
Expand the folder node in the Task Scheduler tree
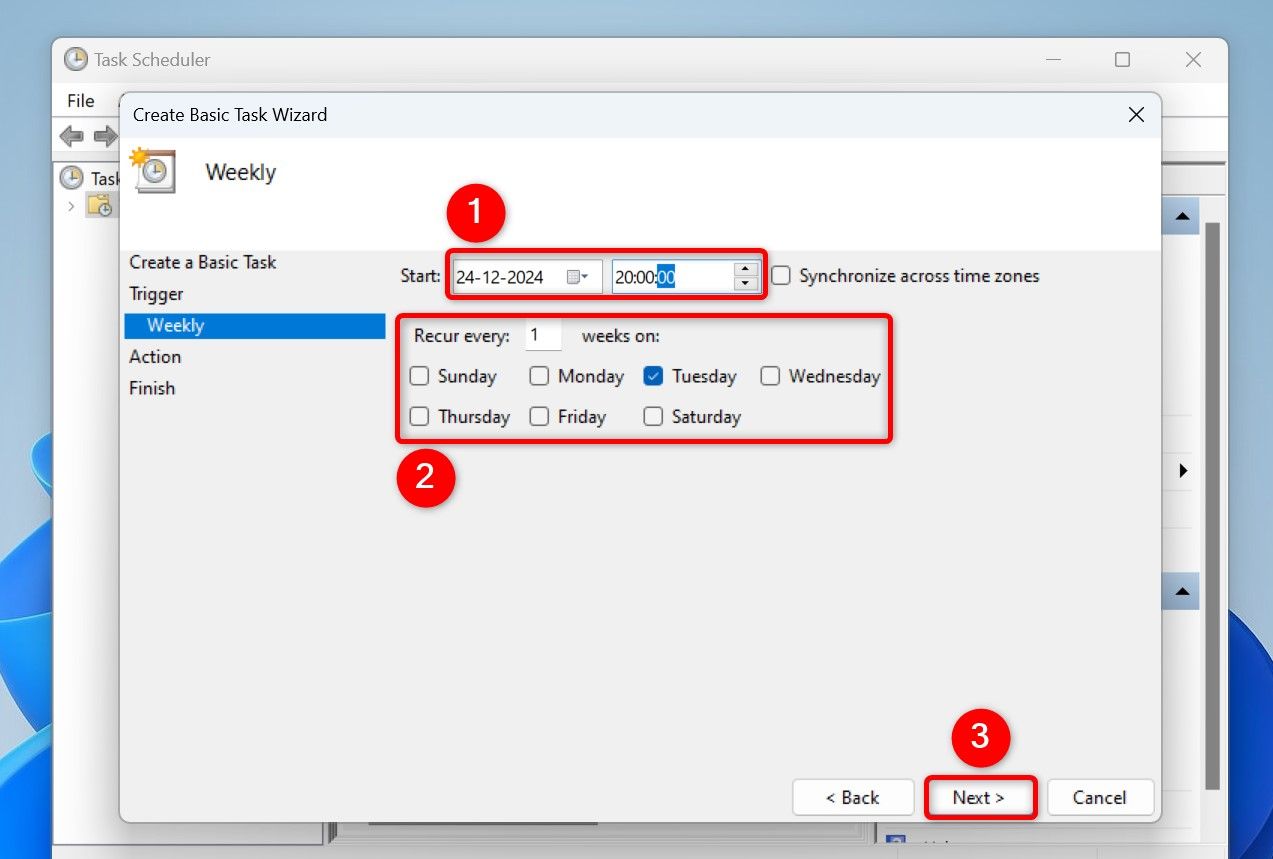[x=71, y=206]
